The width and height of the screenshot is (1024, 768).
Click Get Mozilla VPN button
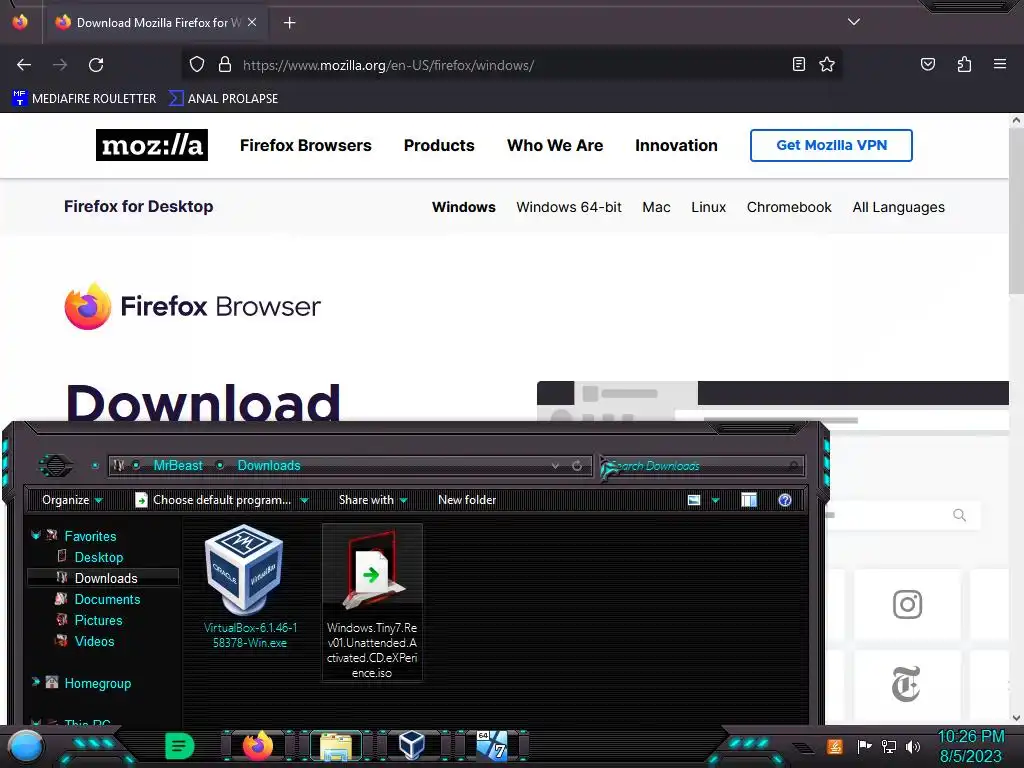(831, 145)
